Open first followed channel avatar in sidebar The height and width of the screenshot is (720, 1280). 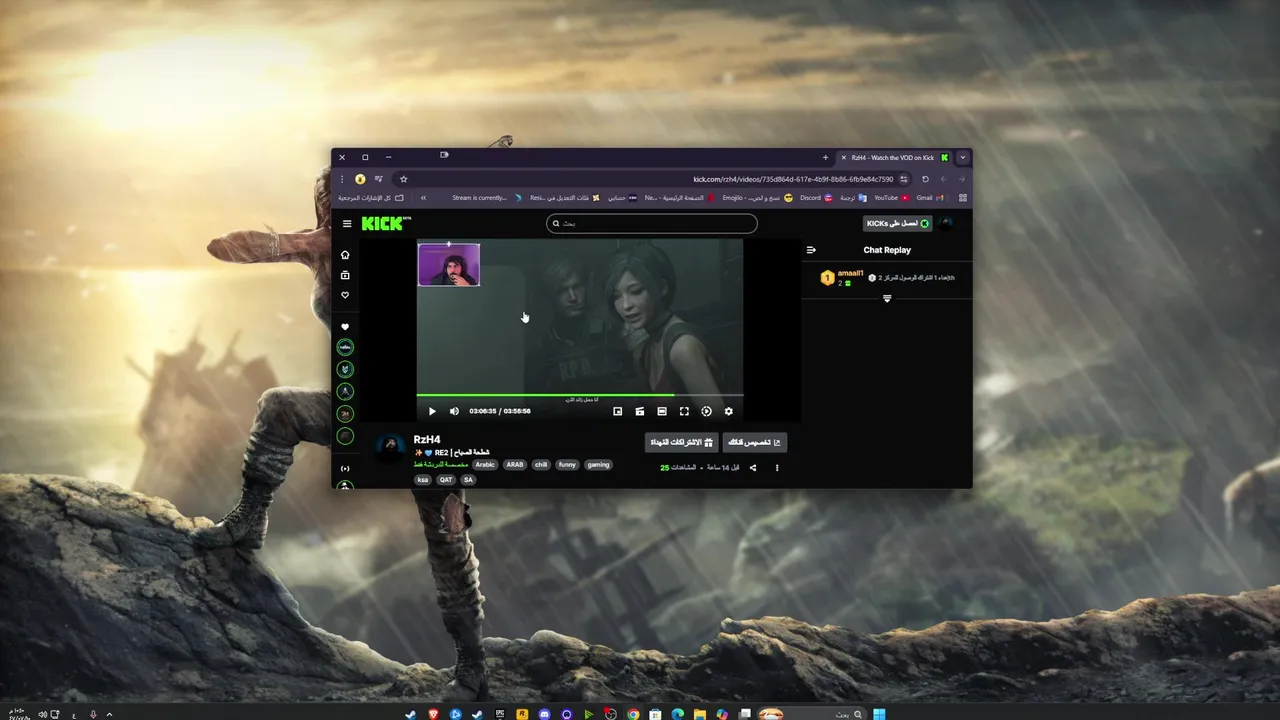click(x=345, y=347)
